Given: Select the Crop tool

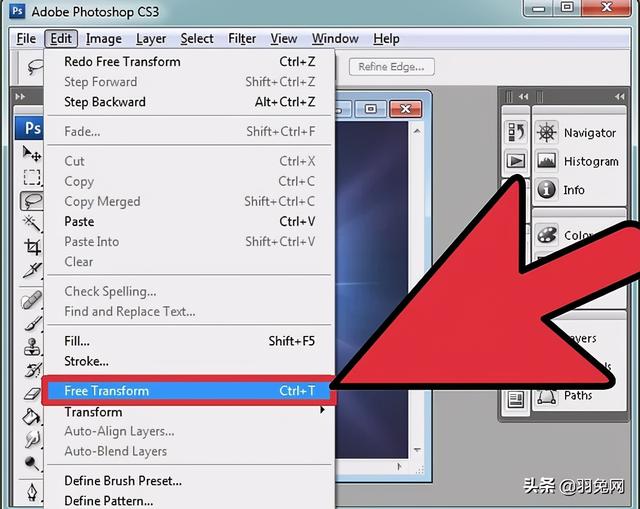Looking at the screenshot, I should (32, 247).
